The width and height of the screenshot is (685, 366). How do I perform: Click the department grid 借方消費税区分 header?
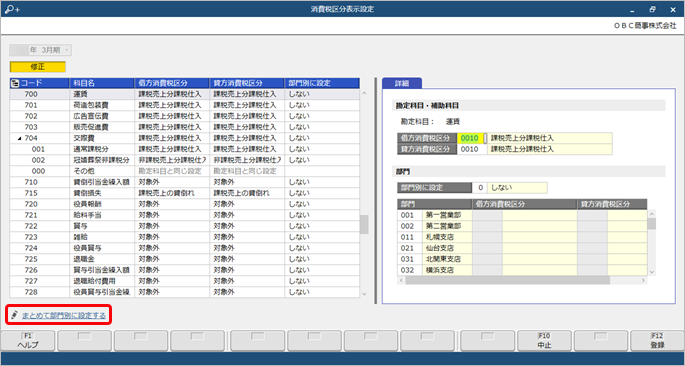tap(525, 204)
